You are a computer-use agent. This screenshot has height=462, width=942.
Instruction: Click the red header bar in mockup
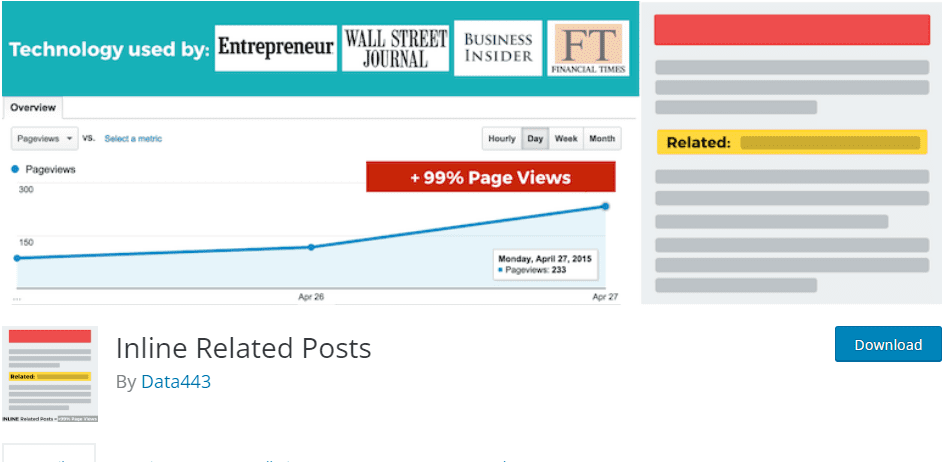tap(792, 29)
